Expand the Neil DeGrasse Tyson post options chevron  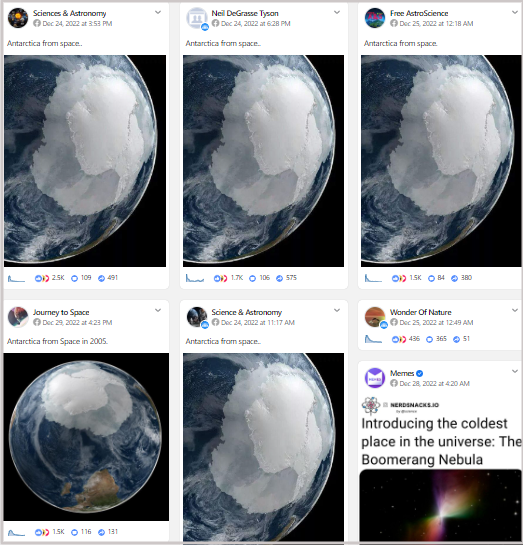click(x=337, y=13)
